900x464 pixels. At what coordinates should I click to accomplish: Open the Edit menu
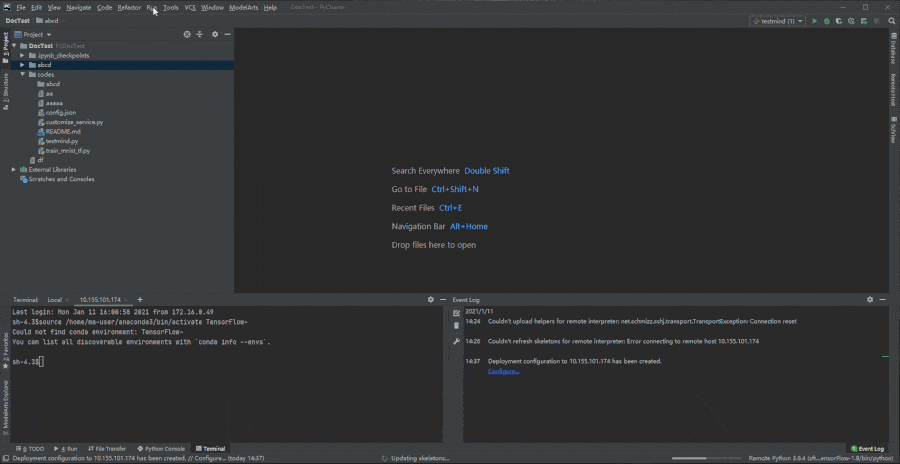click(x=36, y=7)
